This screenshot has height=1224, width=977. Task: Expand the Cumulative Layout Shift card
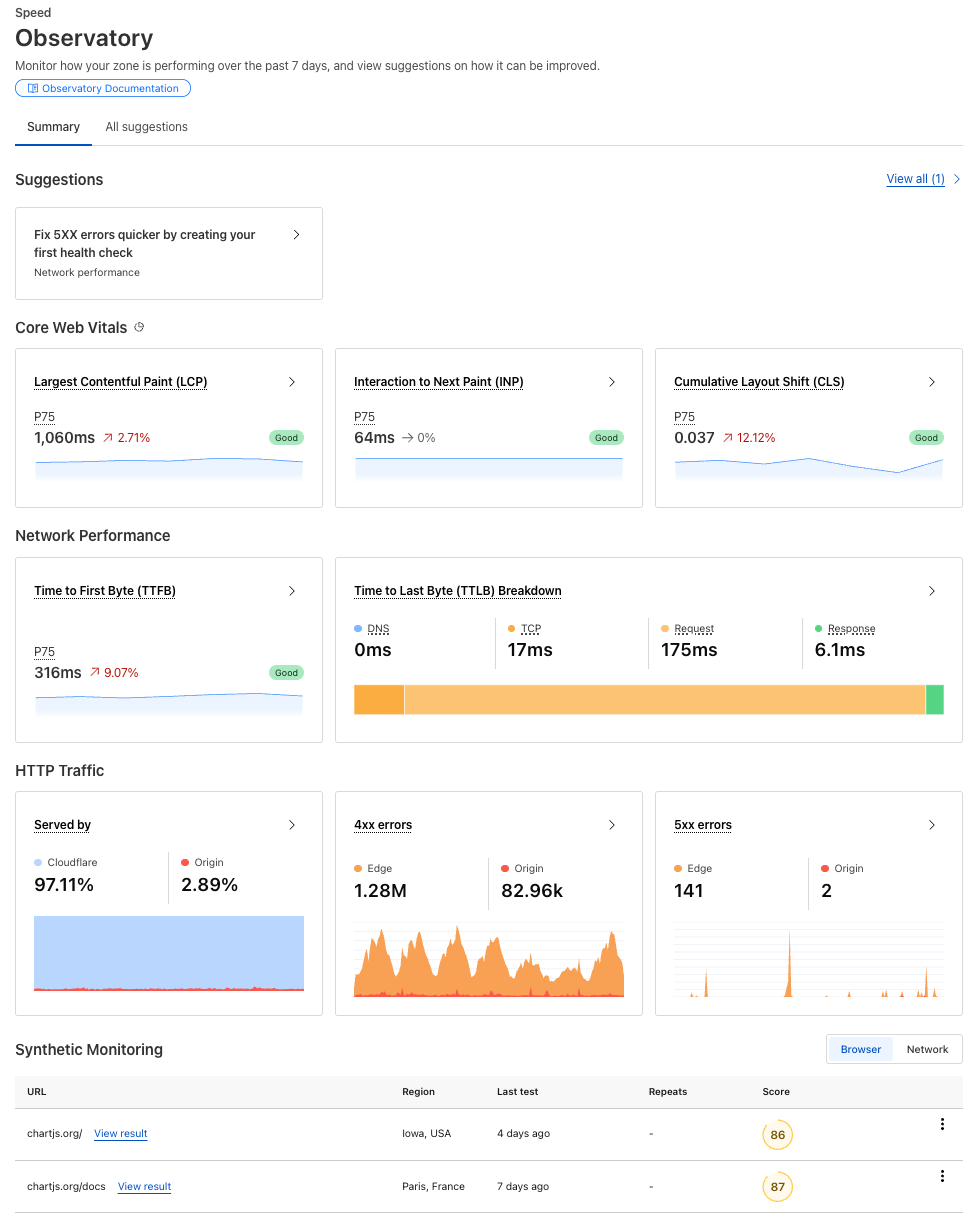932,382
